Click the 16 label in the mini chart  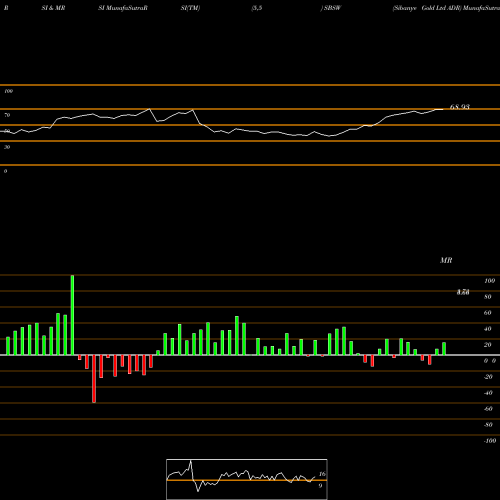tap(322, 474)
